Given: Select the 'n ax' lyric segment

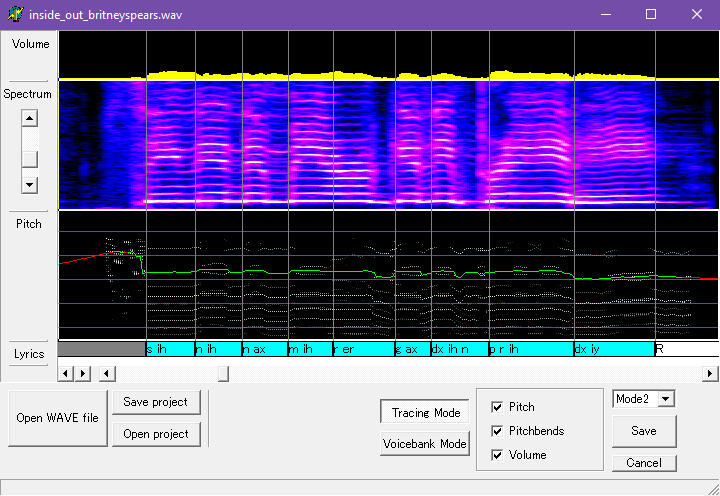Looking at the screenshot, I should pyautogui.click(x=264, y=350).
